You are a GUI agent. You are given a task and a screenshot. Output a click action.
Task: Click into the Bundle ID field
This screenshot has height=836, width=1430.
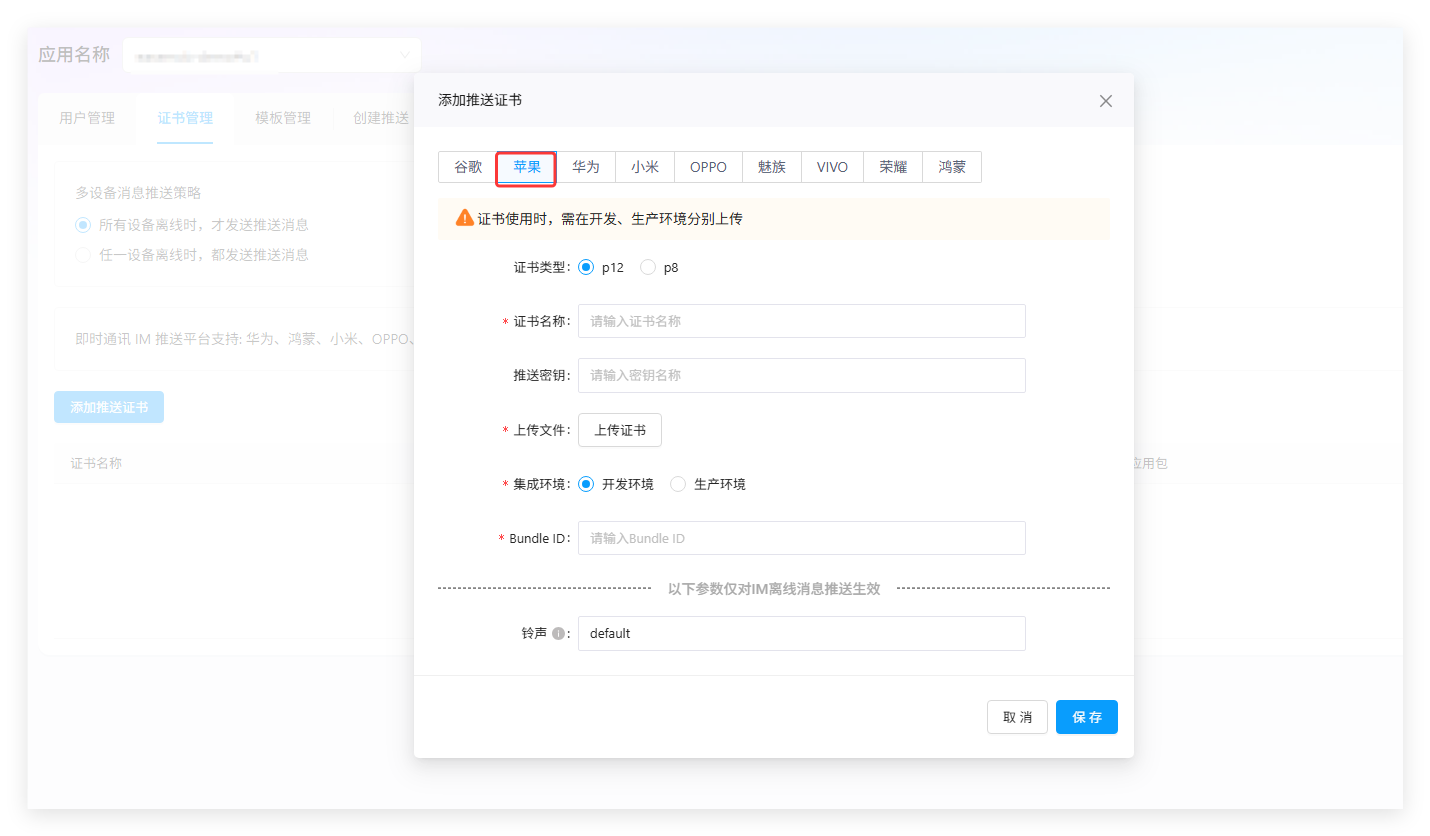click(801, 538)
